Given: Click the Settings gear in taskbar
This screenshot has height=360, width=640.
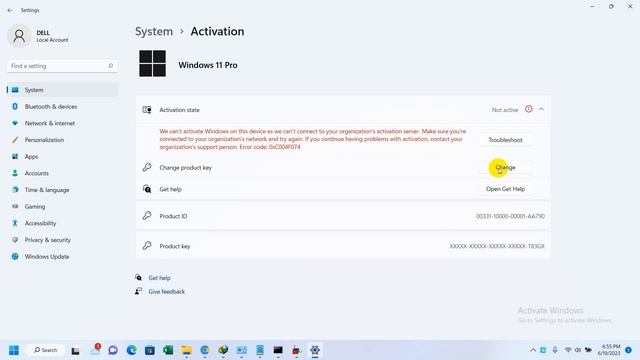Looking at the screenshot, I should (315, 350).
